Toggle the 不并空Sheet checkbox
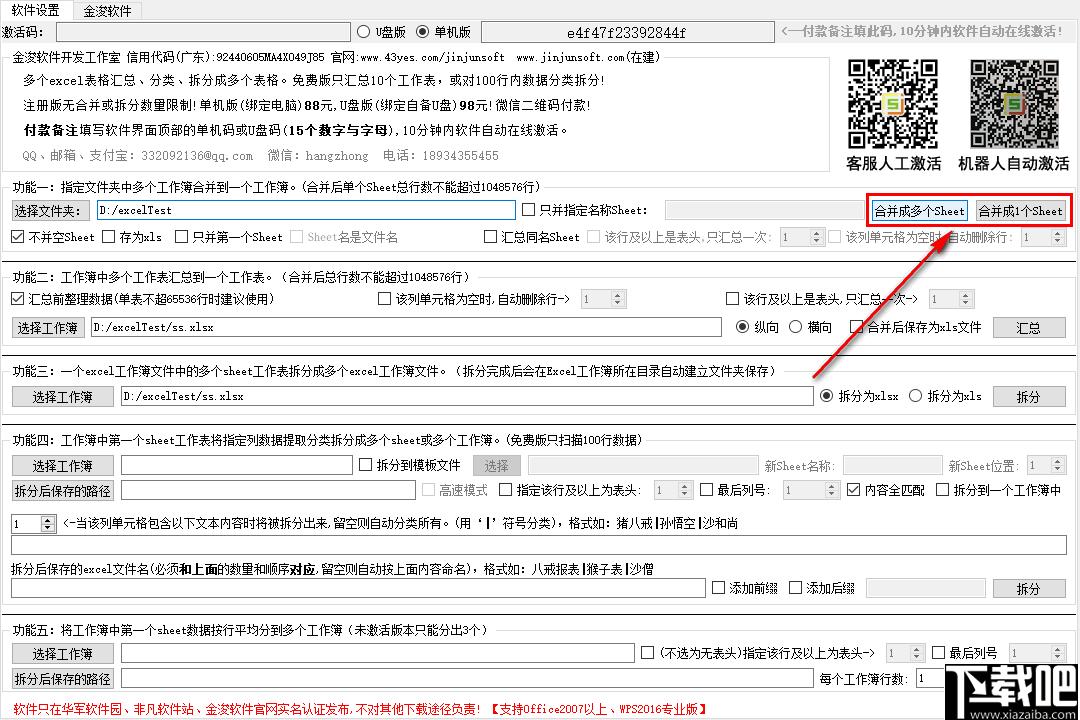This screenshot has width=1080, height=720. point(18,237)
